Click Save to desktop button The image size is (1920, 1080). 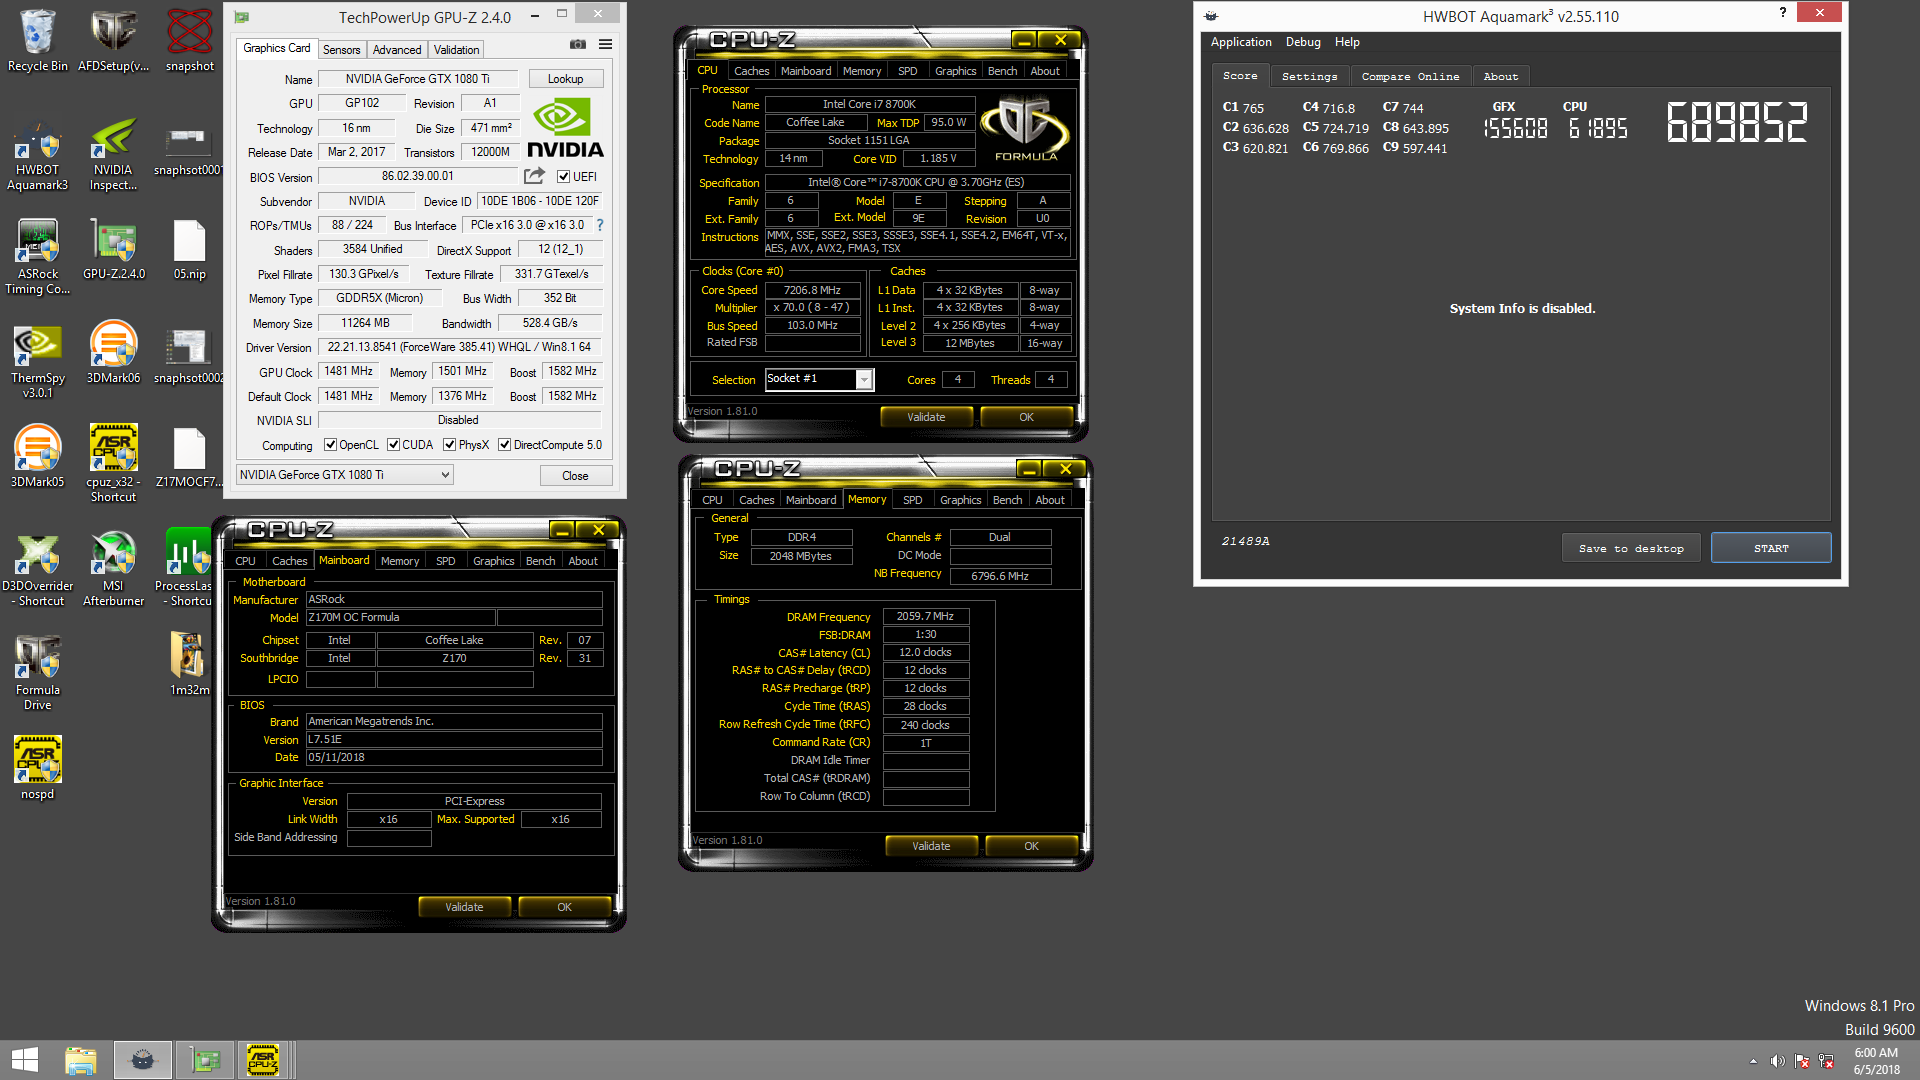pos(1631,548)
